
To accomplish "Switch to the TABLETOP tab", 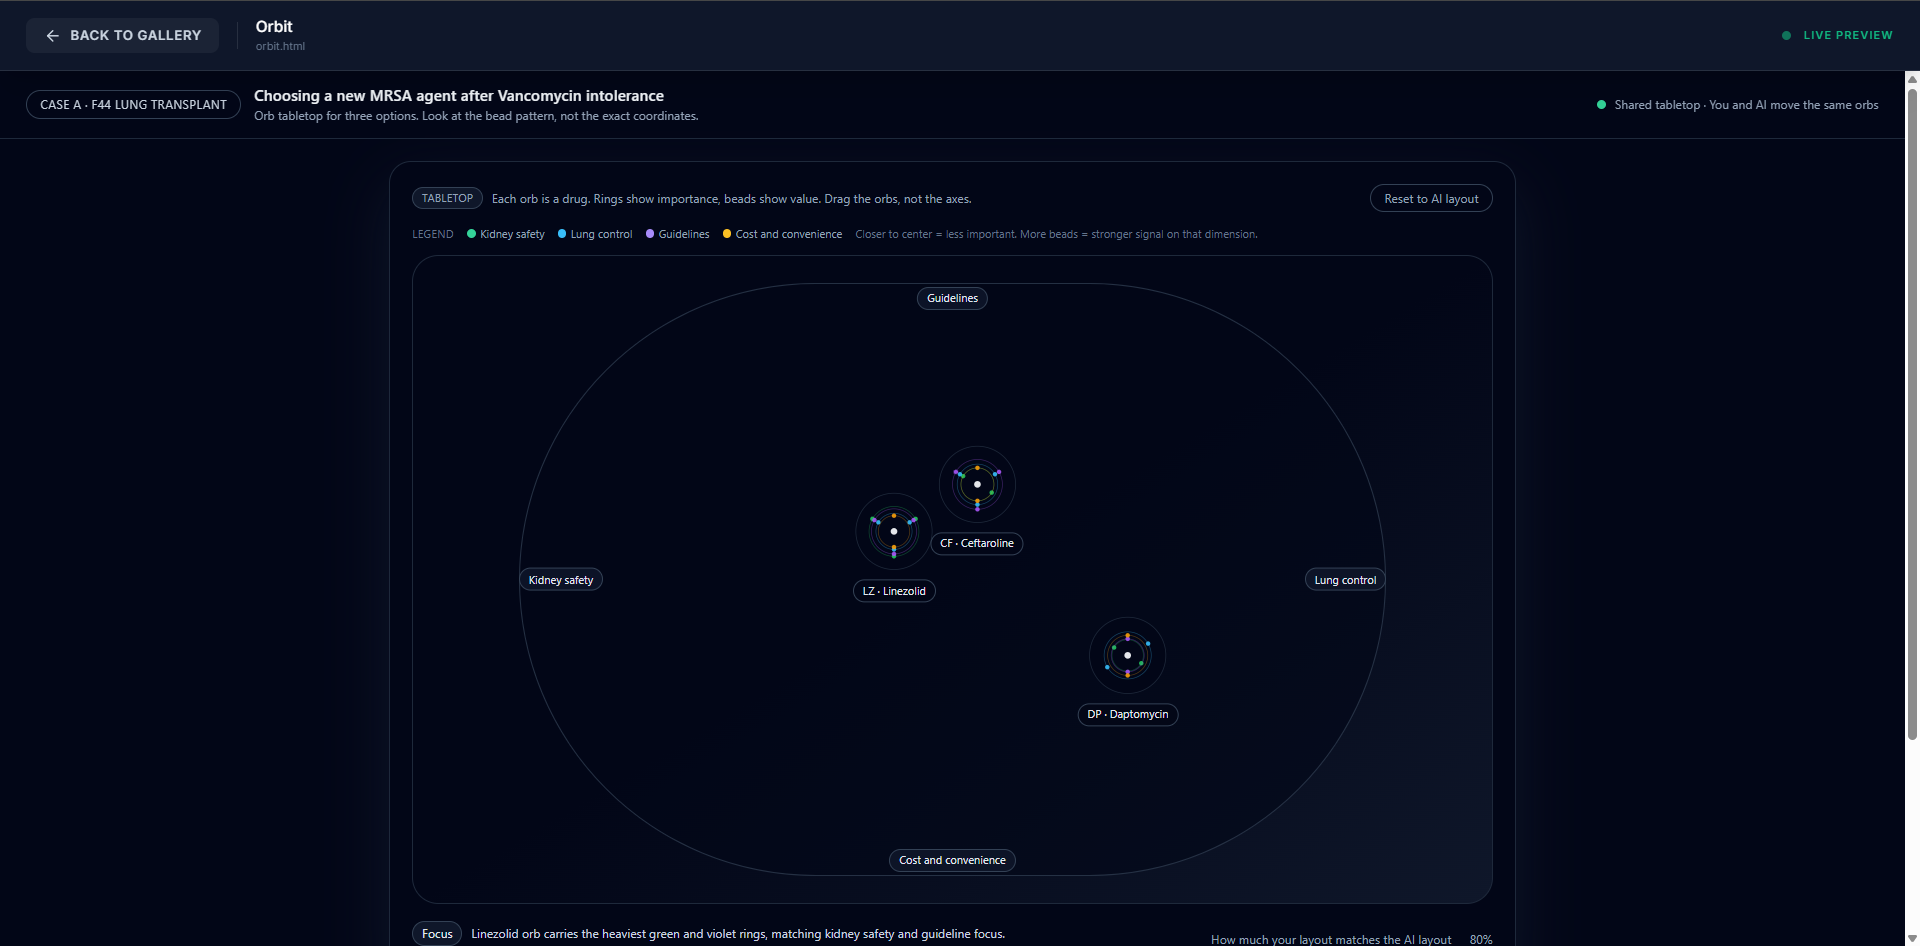I will pos(446,198).
